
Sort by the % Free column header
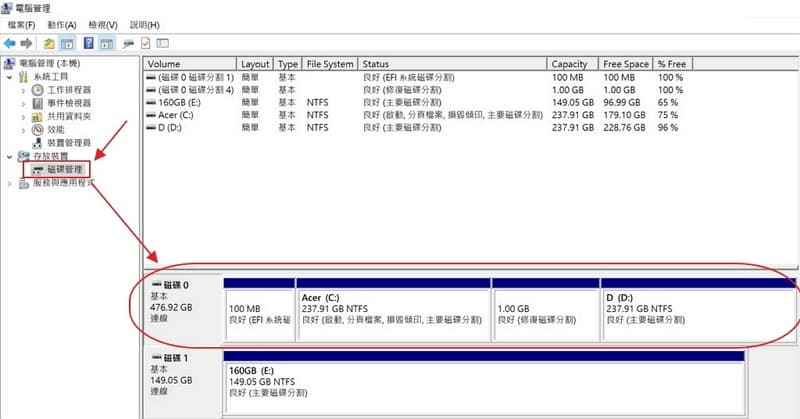672,64
